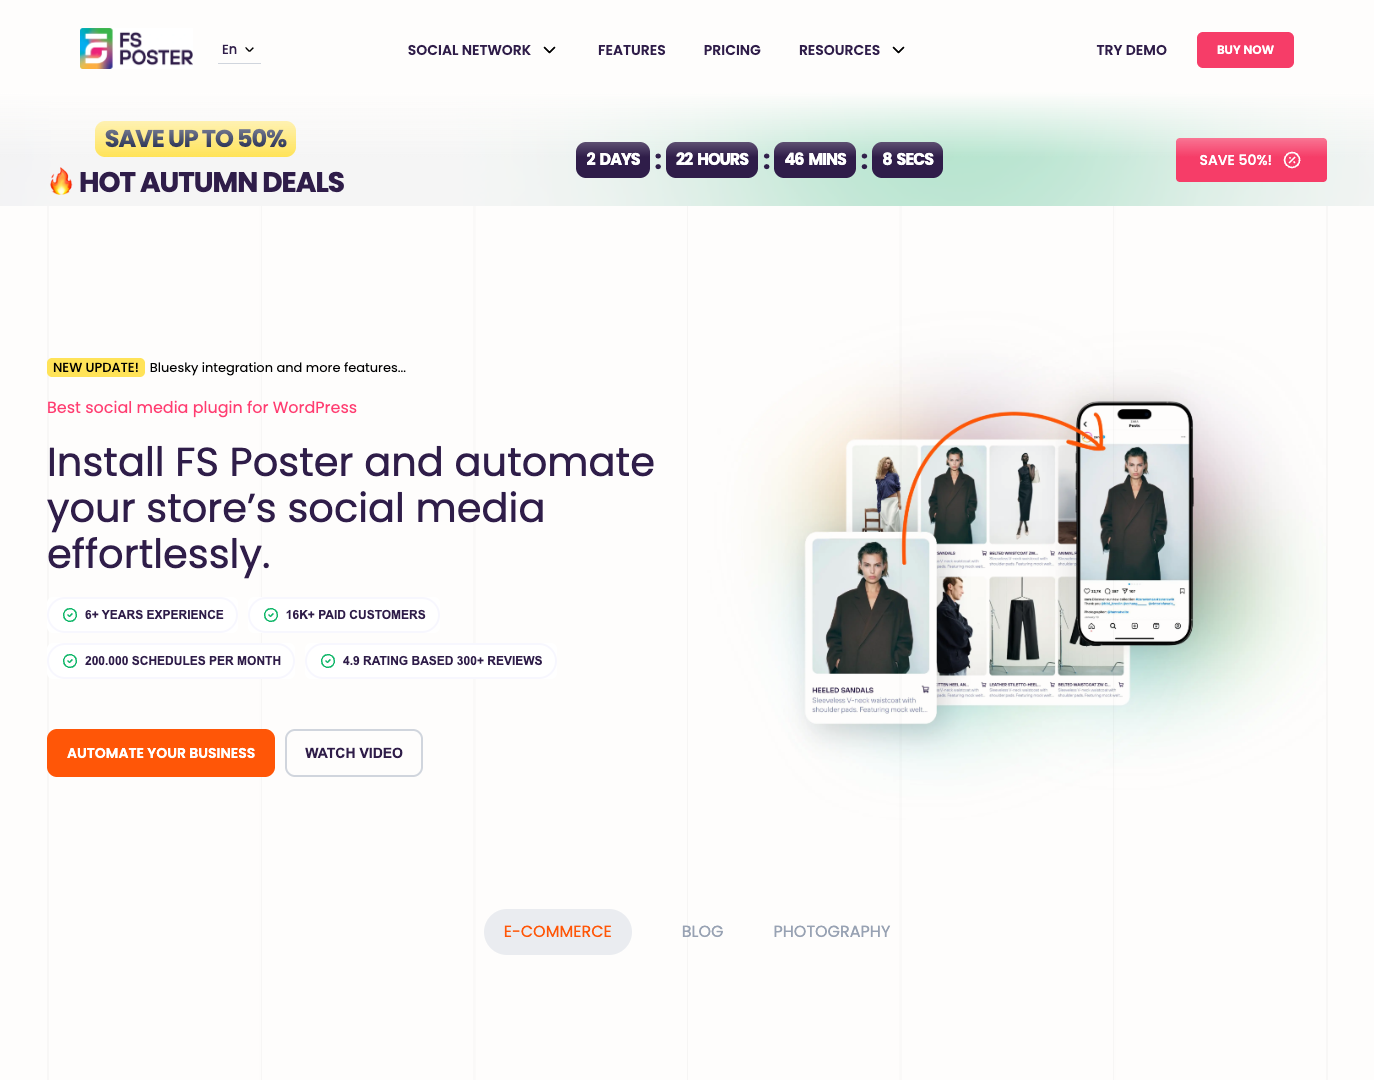Click the fire icon beside Hot Autumn Deals

61,181
